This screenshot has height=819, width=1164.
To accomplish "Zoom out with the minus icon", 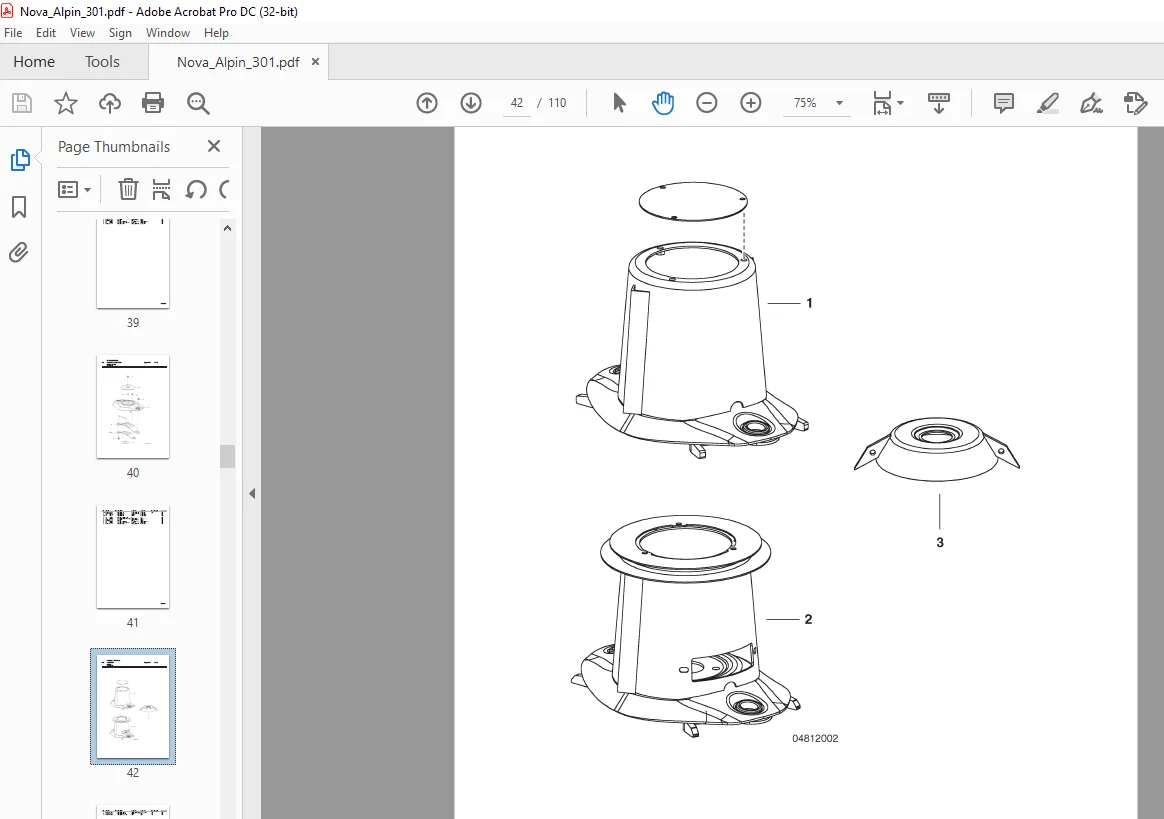I will tap(707, 103).
